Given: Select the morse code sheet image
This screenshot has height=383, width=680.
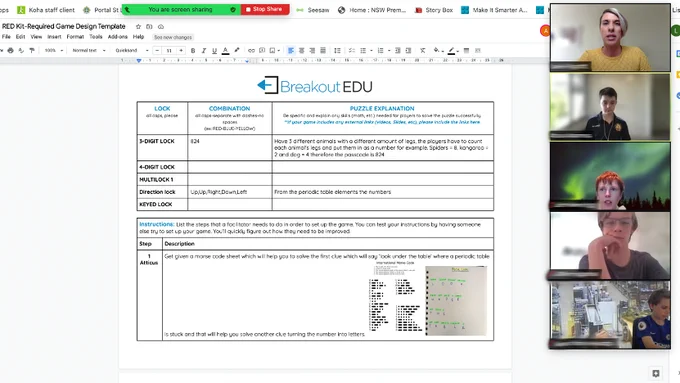Looking at the screenshot, I should [395, 297].
